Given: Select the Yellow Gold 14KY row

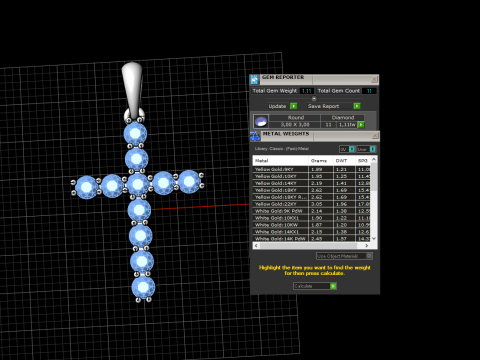Looking at the screenshot, I should point(312,183).
